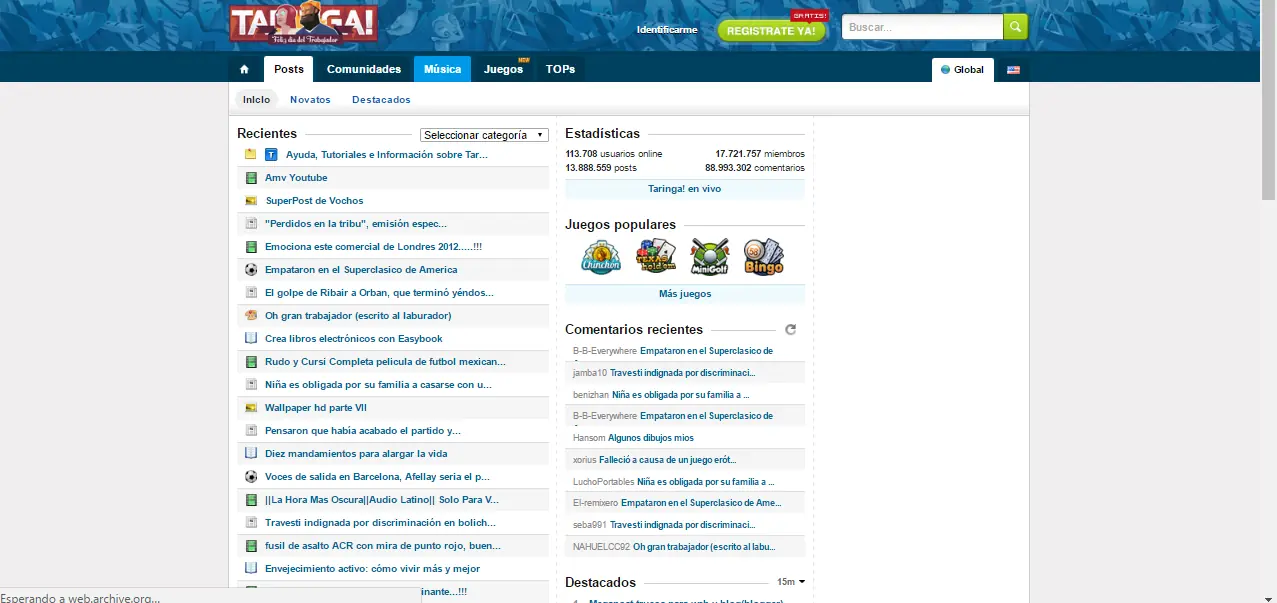Click the Identificarme link
The height and width of the screenshot is (603, 1277).
coord(667,30)
